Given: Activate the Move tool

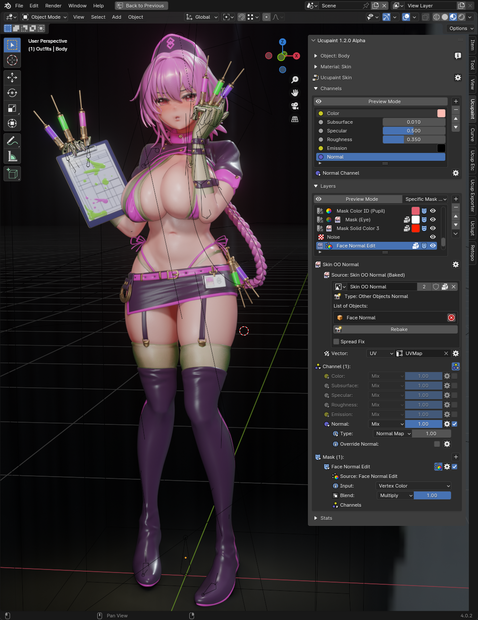Looking at the screenshot, I should pos(12,78).
